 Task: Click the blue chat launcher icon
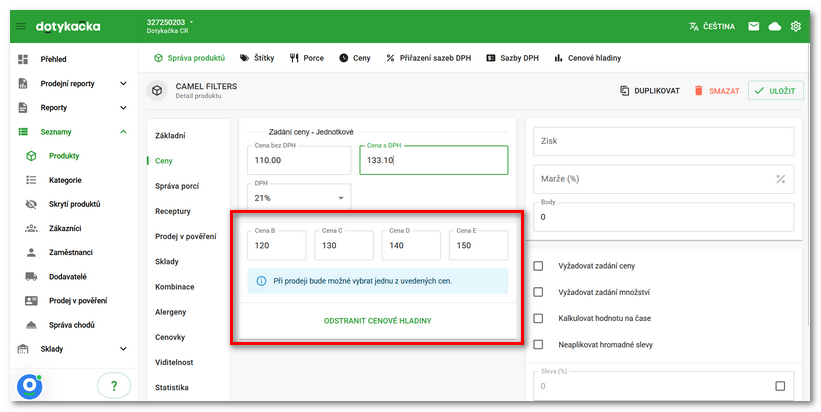point(30,386)
